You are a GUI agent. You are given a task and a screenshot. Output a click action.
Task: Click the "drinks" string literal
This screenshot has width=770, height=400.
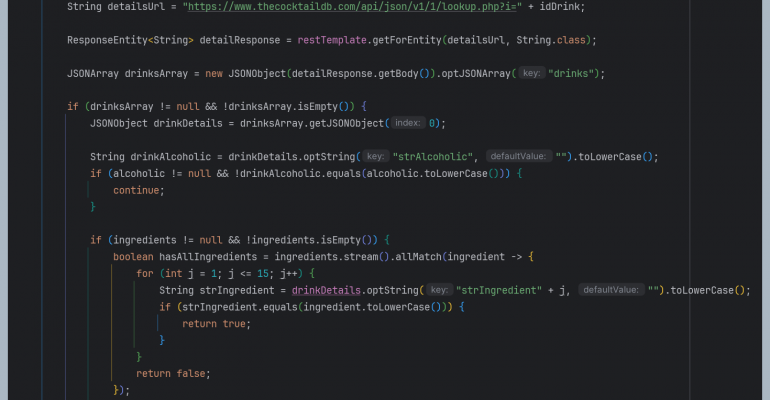point(571,74)
